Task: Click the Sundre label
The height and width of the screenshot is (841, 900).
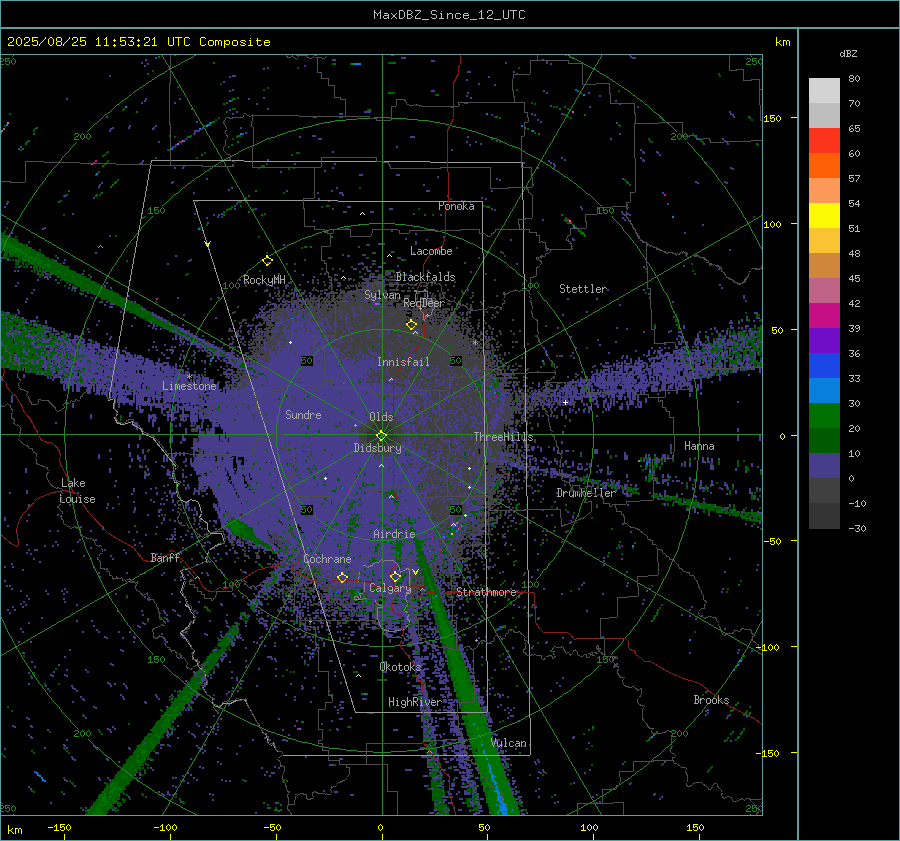Action: point(303,414)
